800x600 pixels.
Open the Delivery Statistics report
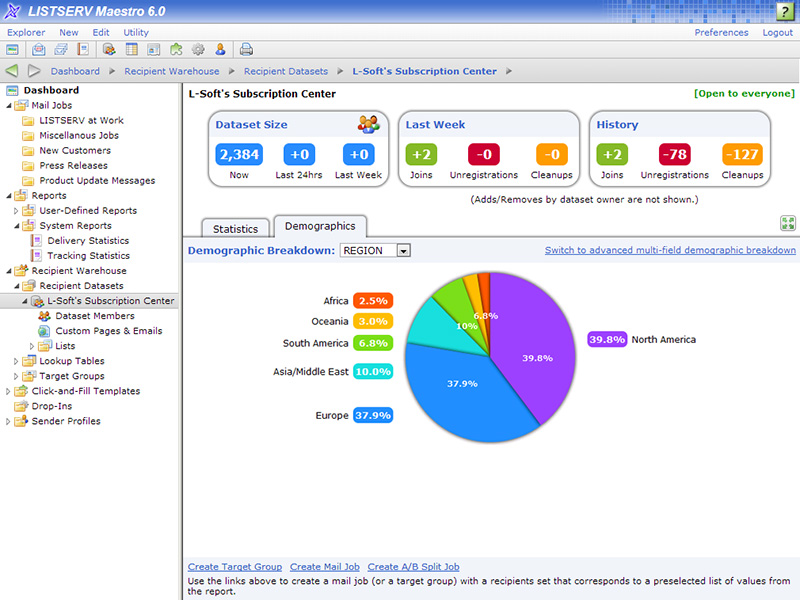[88, 241]
